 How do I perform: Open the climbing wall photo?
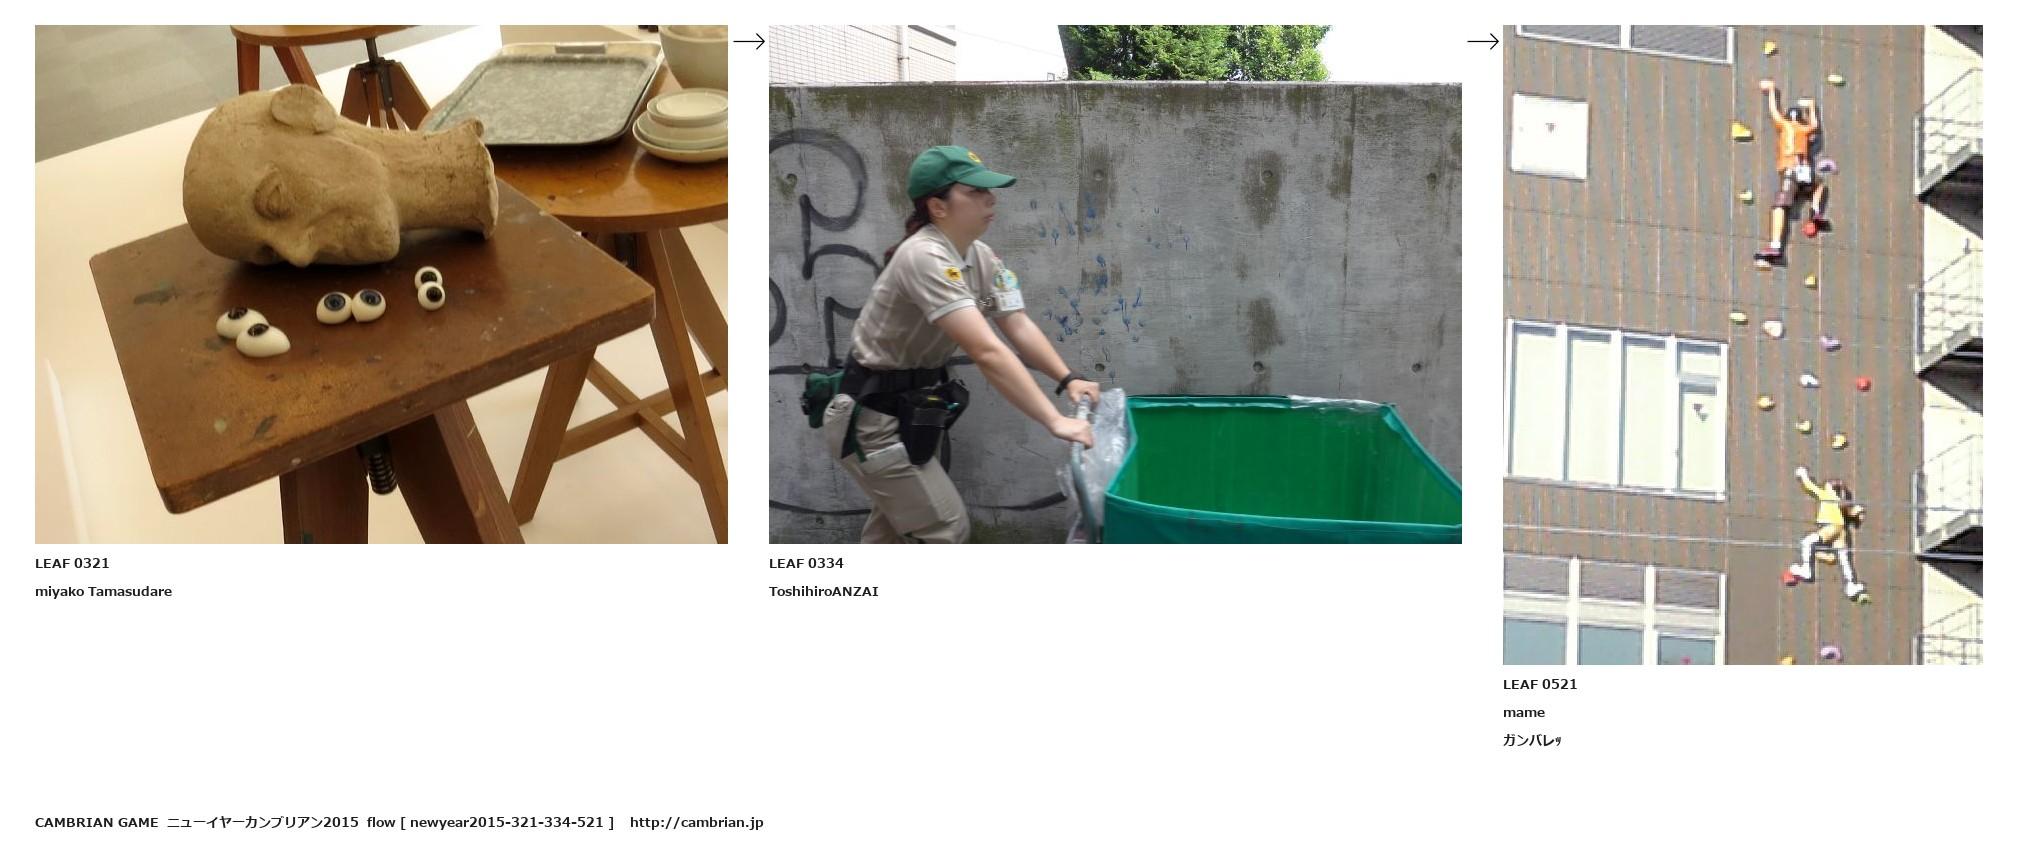coord(1742,345)
